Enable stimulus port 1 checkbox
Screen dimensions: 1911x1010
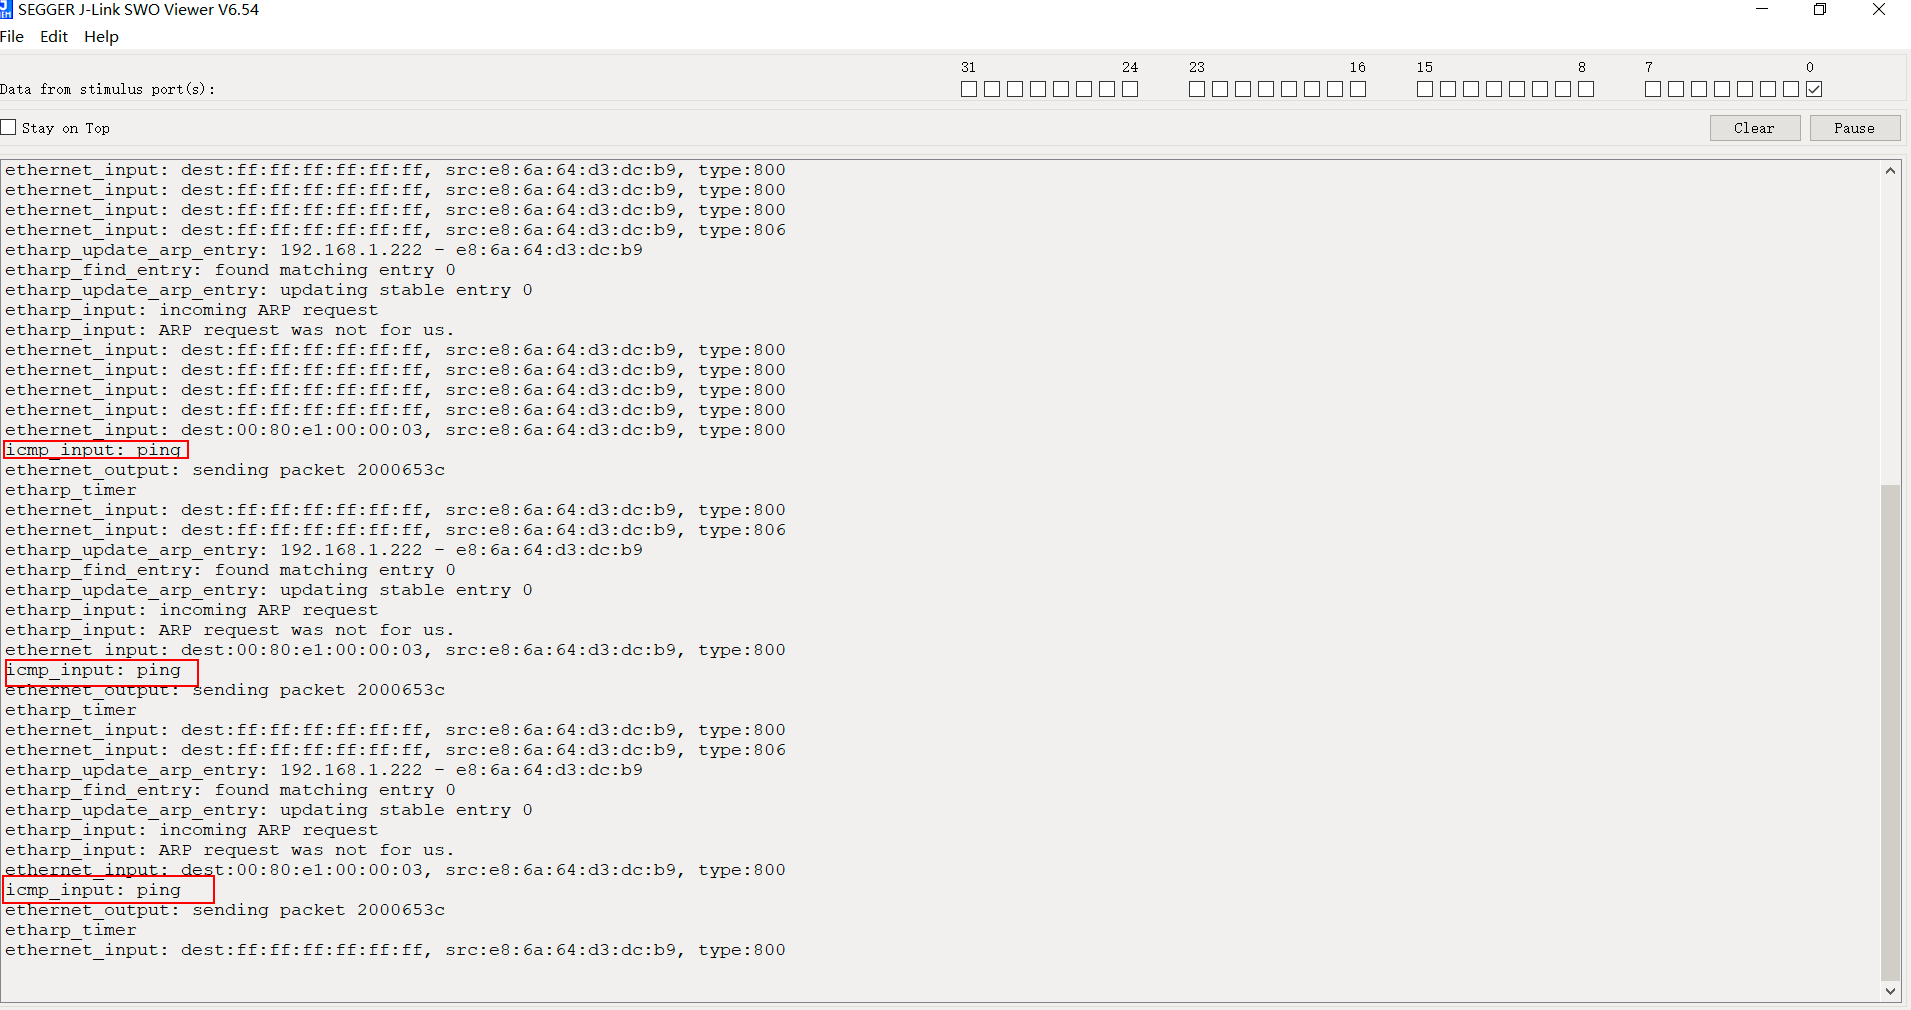pyautogui.click(x=1789, y=89)
